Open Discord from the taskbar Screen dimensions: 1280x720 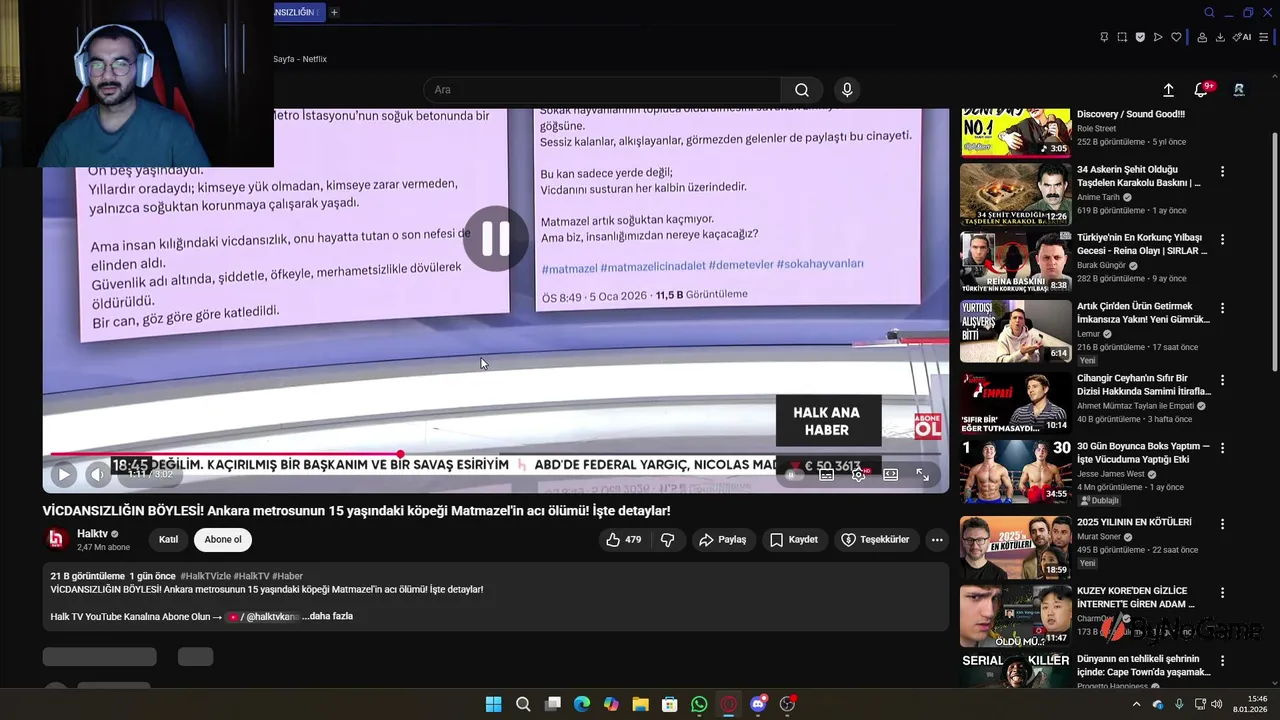758,704
